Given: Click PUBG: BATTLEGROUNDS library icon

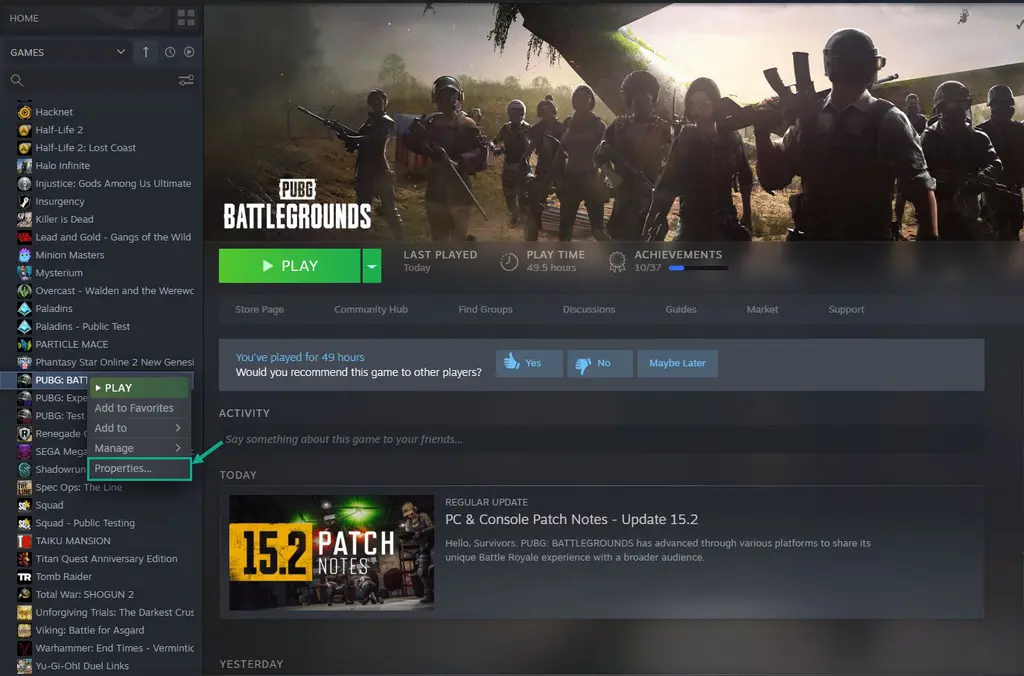Looking at the screenshot, I should [24, 379].
